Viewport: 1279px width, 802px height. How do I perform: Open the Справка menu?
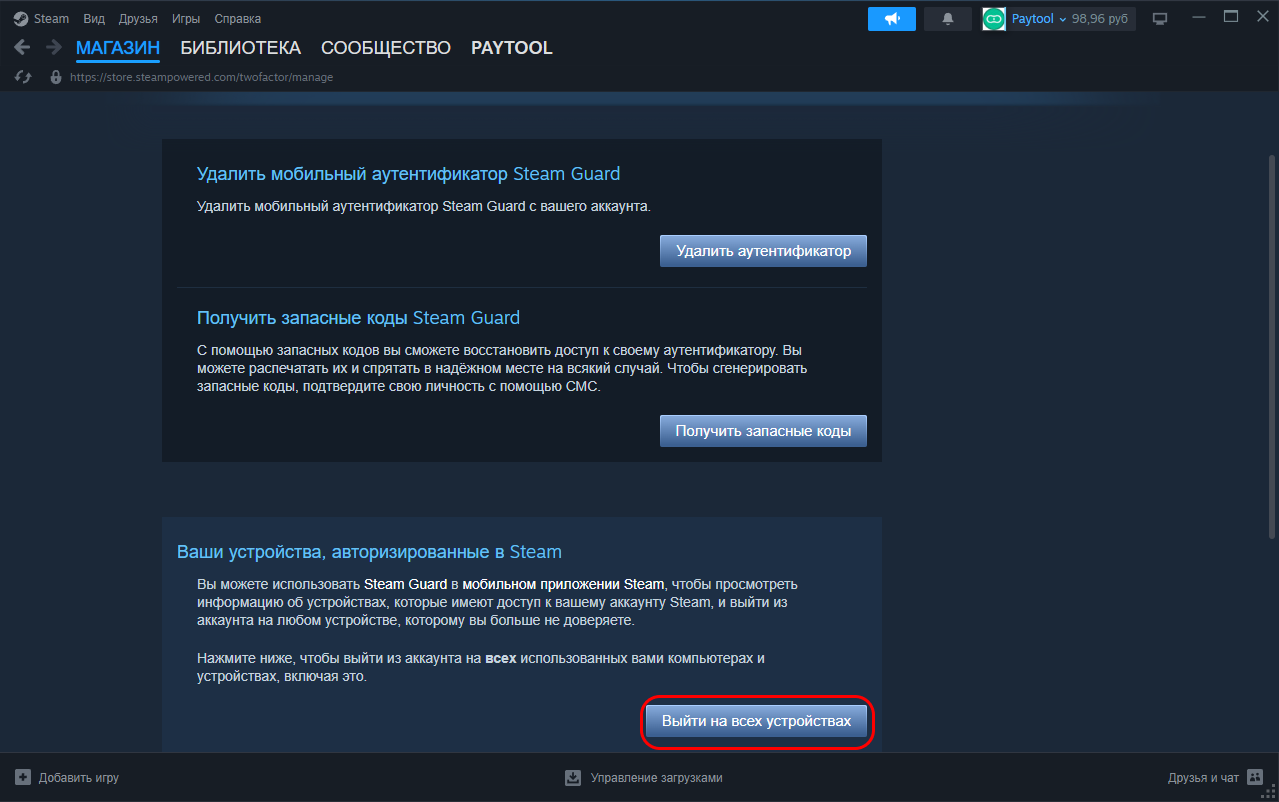(x=238, y=19)
